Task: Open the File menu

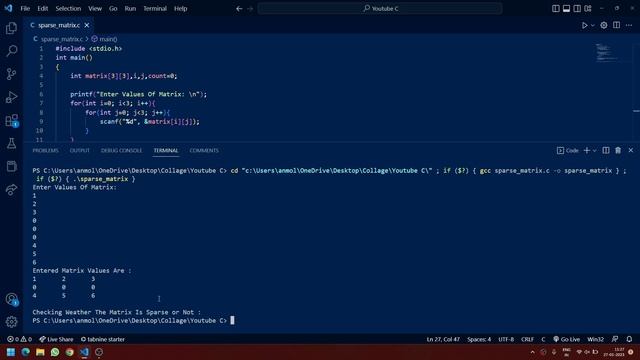Action: pyautogui.click(x=25, y=9)
